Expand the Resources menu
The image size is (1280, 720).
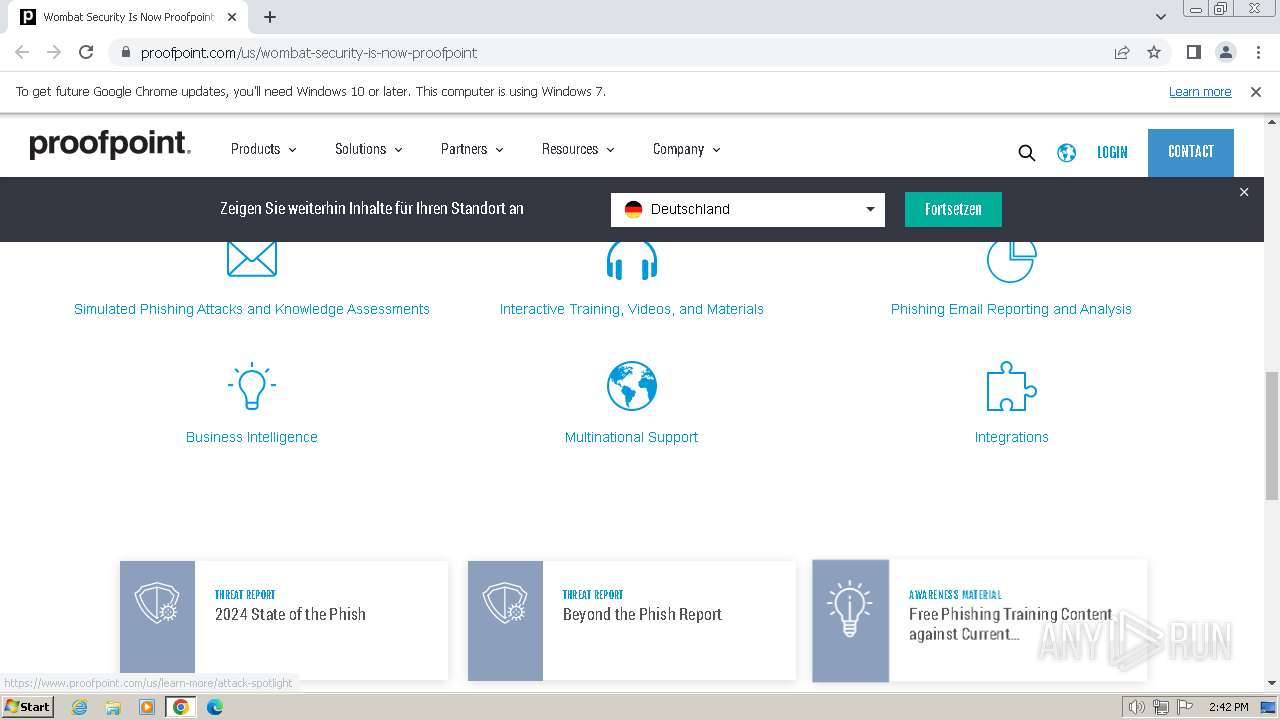578,149
